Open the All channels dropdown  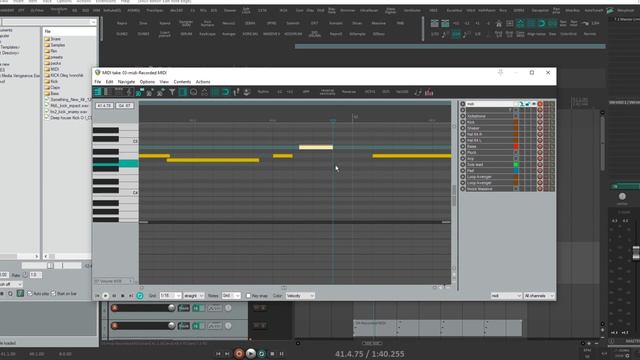539,296
